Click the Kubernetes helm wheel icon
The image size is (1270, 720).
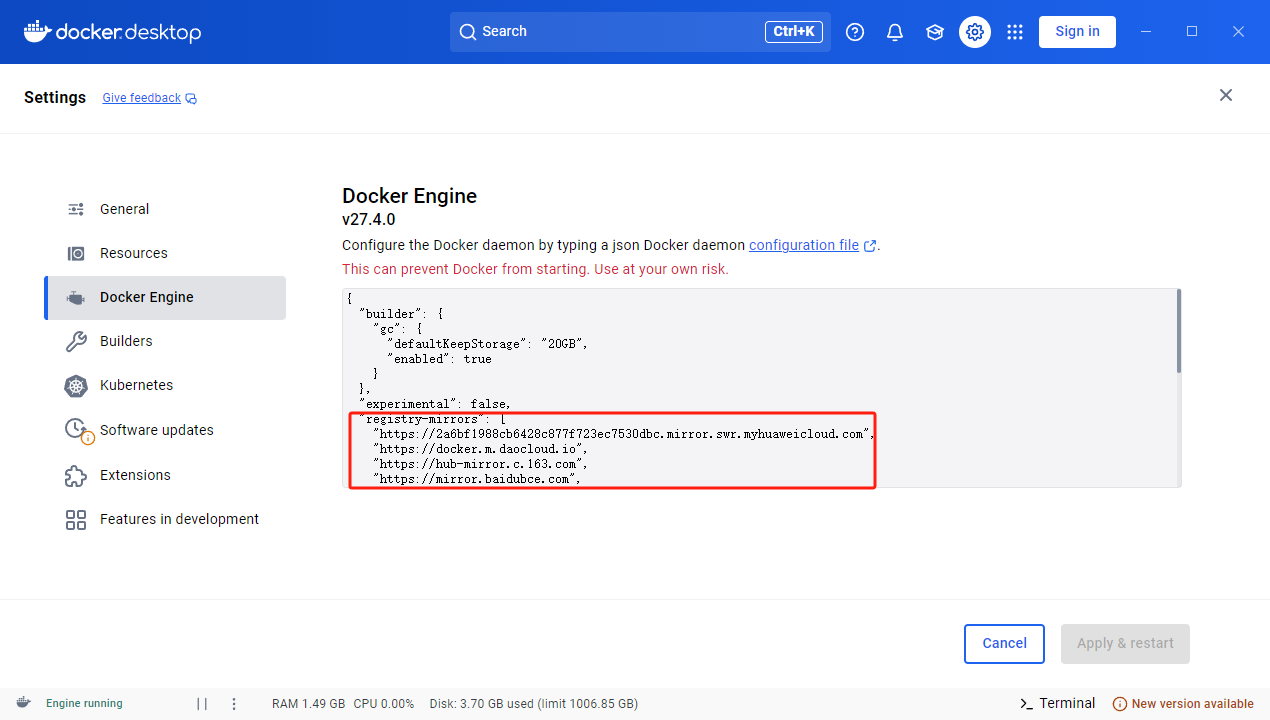(x=76, y=385)
